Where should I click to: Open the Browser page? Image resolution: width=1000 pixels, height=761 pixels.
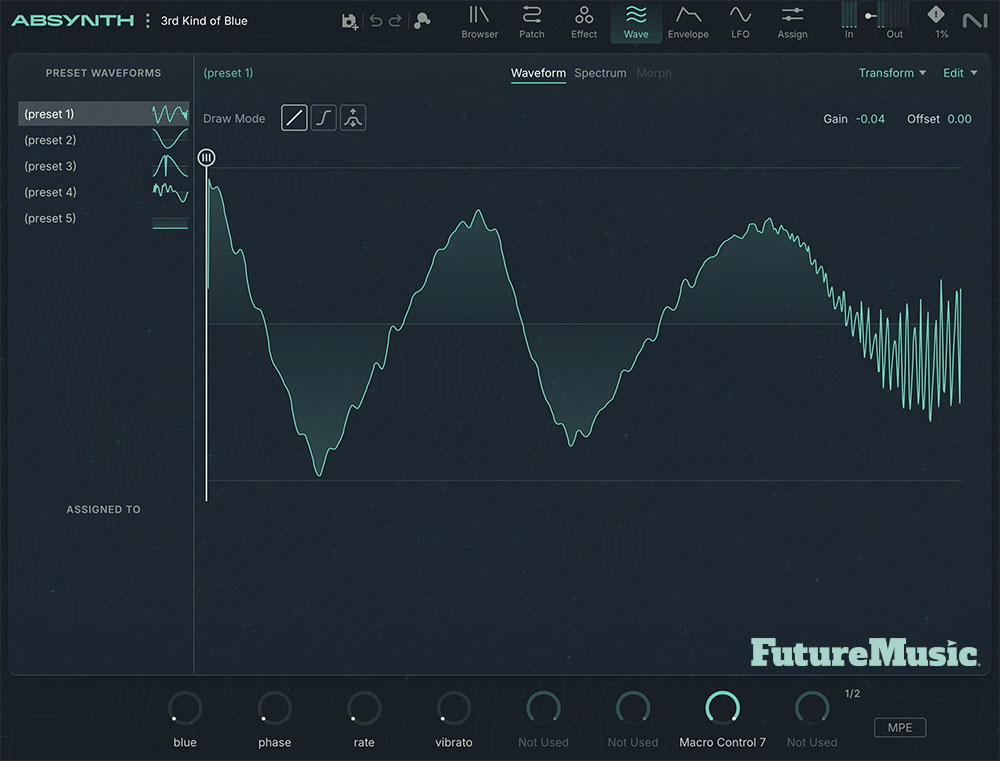point(479,22)
